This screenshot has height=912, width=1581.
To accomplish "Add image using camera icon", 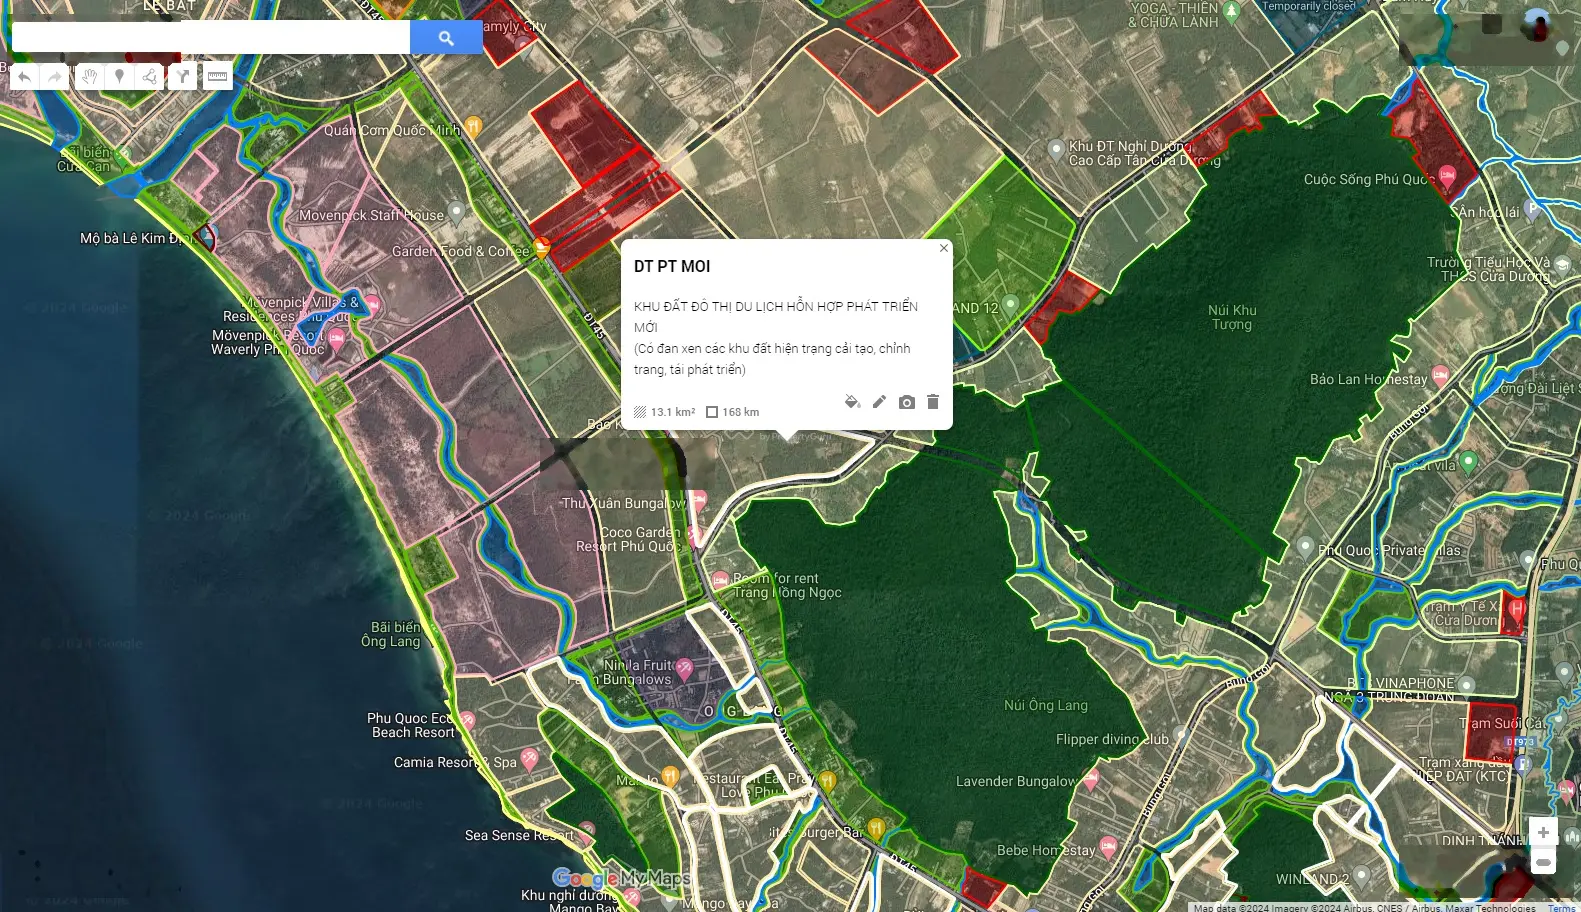I will point(906,402).
